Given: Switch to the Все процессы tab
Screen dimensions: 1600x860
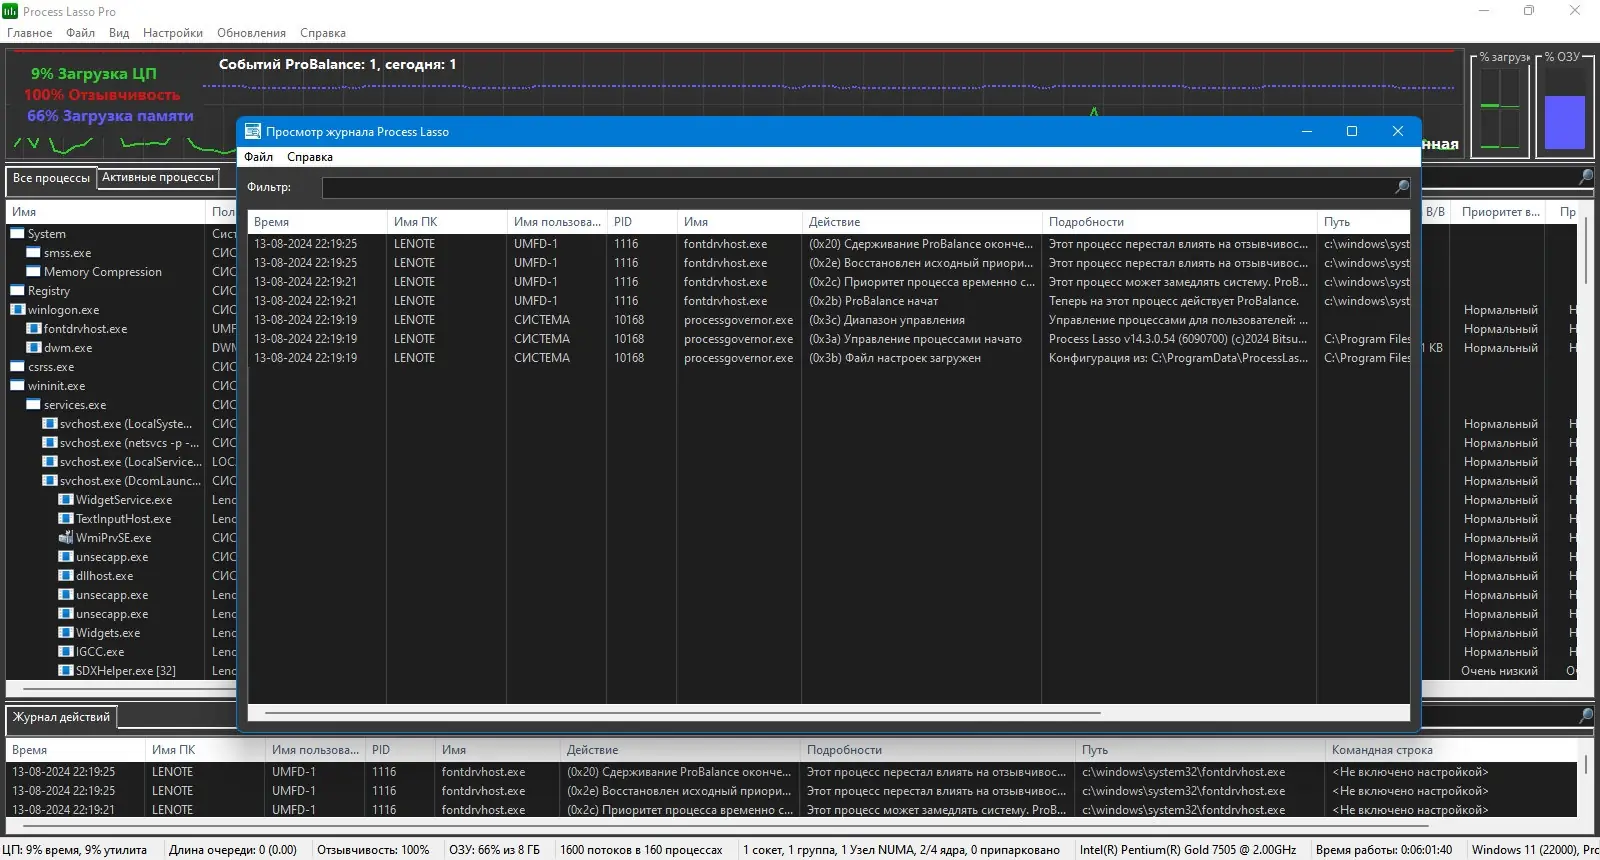Looking at the screenshot, I should pyautogui.click(x=51, y=178).
